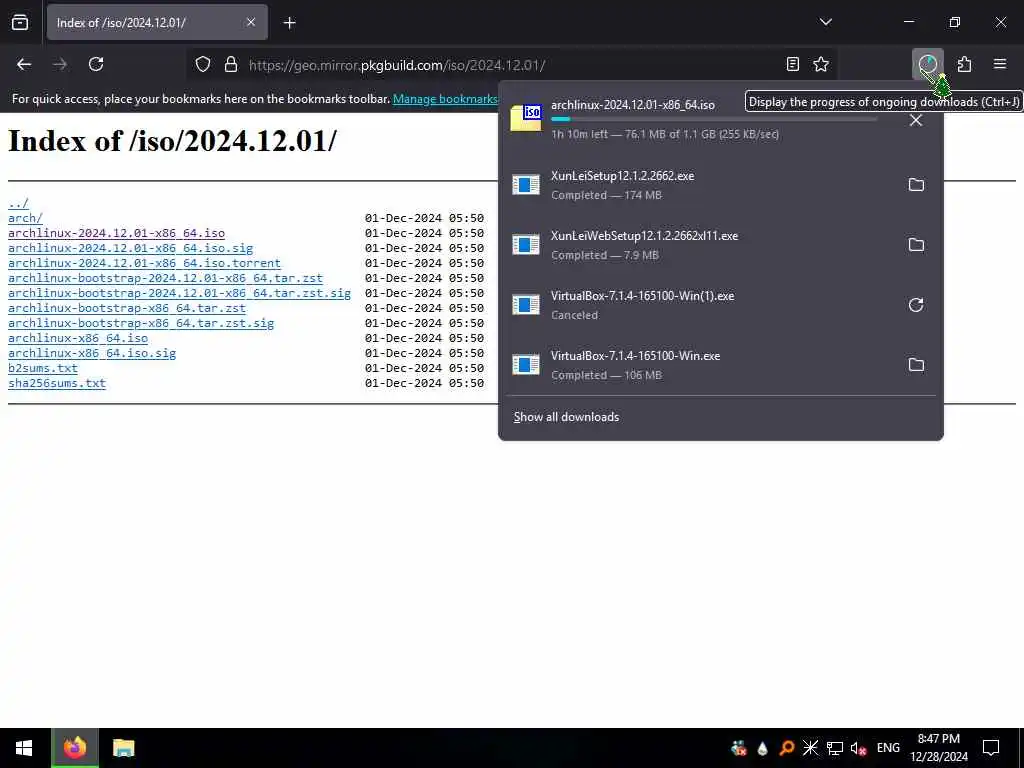Screen dimensions: 1024x768
Task: Cancel the archlinux ISO download
Action: point(916,120)
